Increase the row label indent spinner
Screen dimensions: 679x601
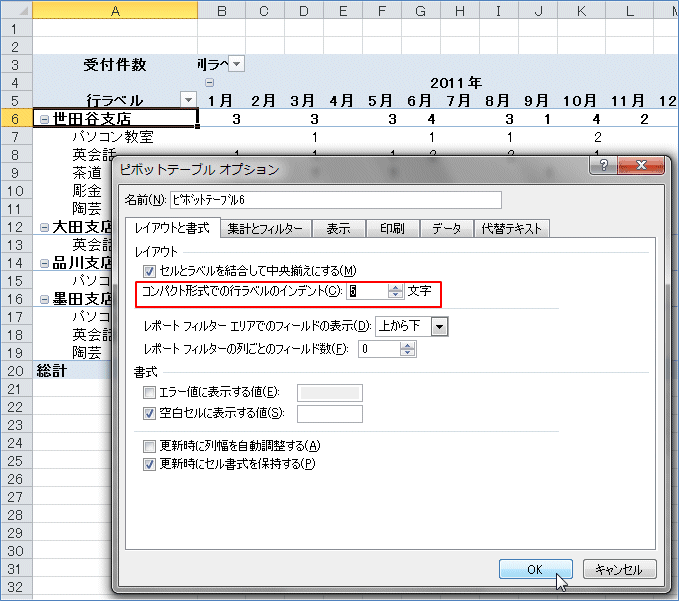point(395,288)
